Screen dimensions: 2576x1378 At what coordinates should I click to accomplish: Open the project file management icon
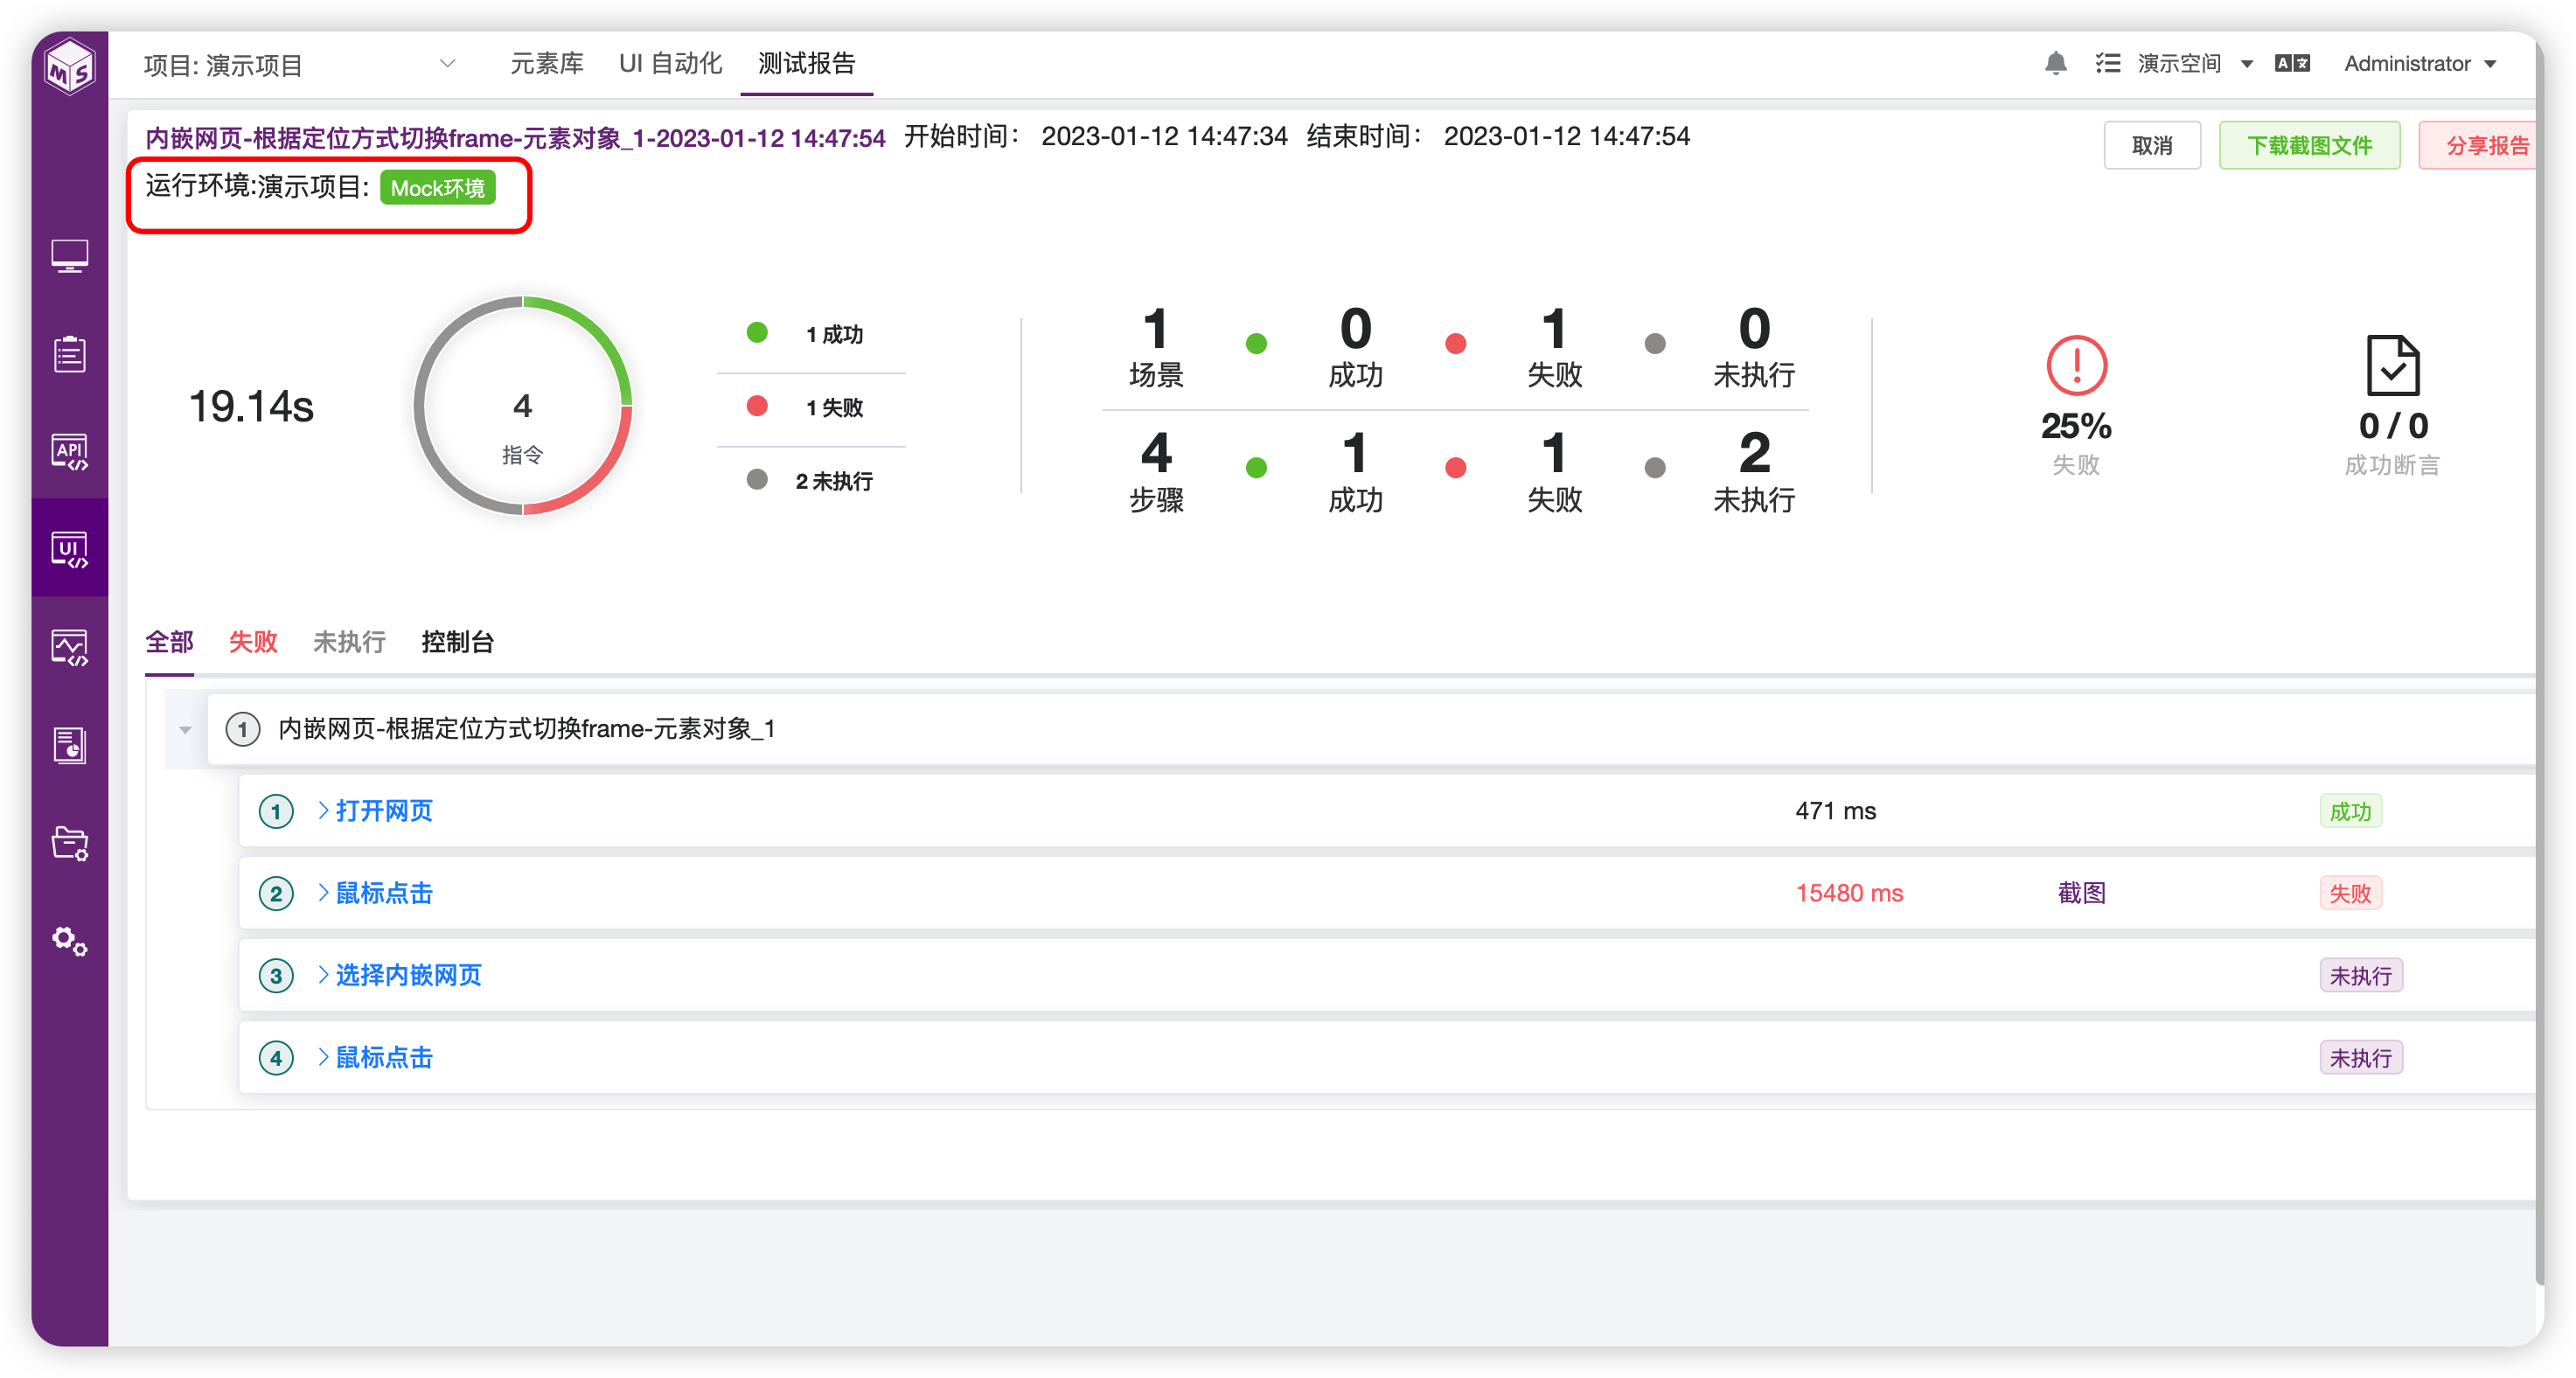(x=70, y=843)
